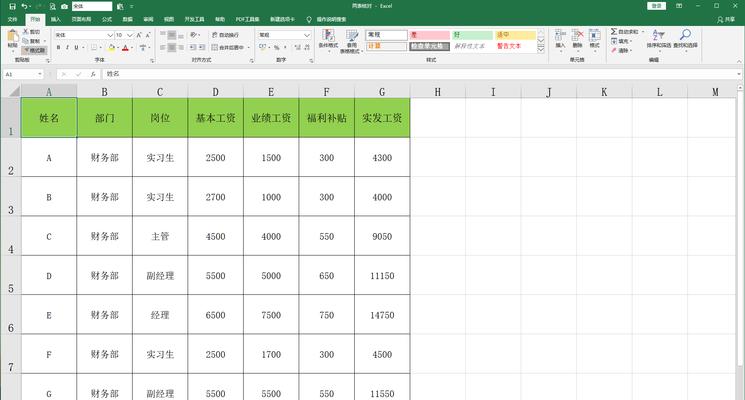Toggle Italic formatting
Screen dimensions: 745x400
point(67,48)
